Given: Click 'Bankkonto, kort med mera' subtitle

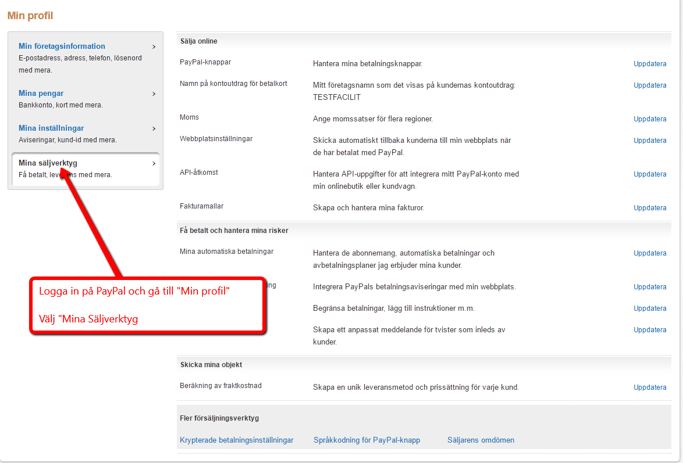Looking at the screenshot, I should 61,105.
